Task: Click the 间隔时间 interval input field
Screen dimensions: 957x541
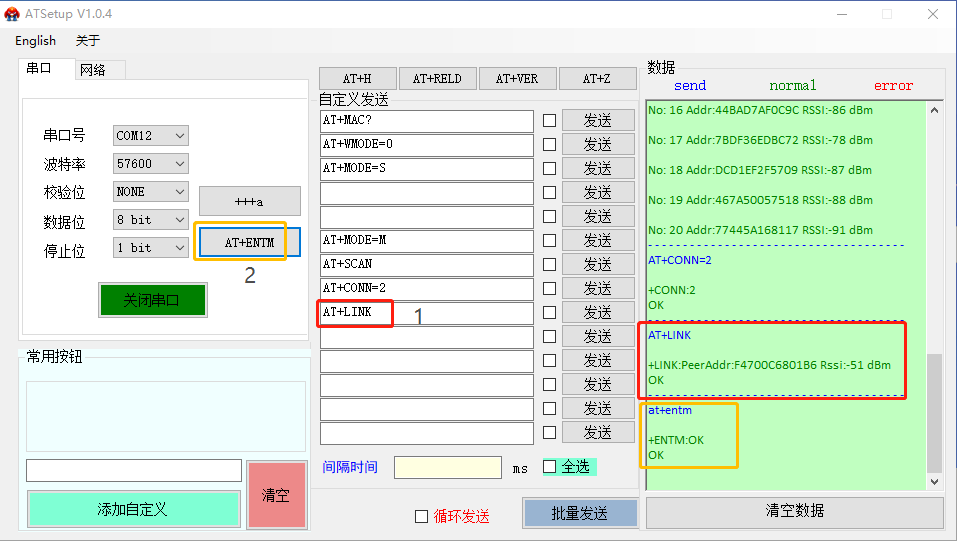Action: 447,467
